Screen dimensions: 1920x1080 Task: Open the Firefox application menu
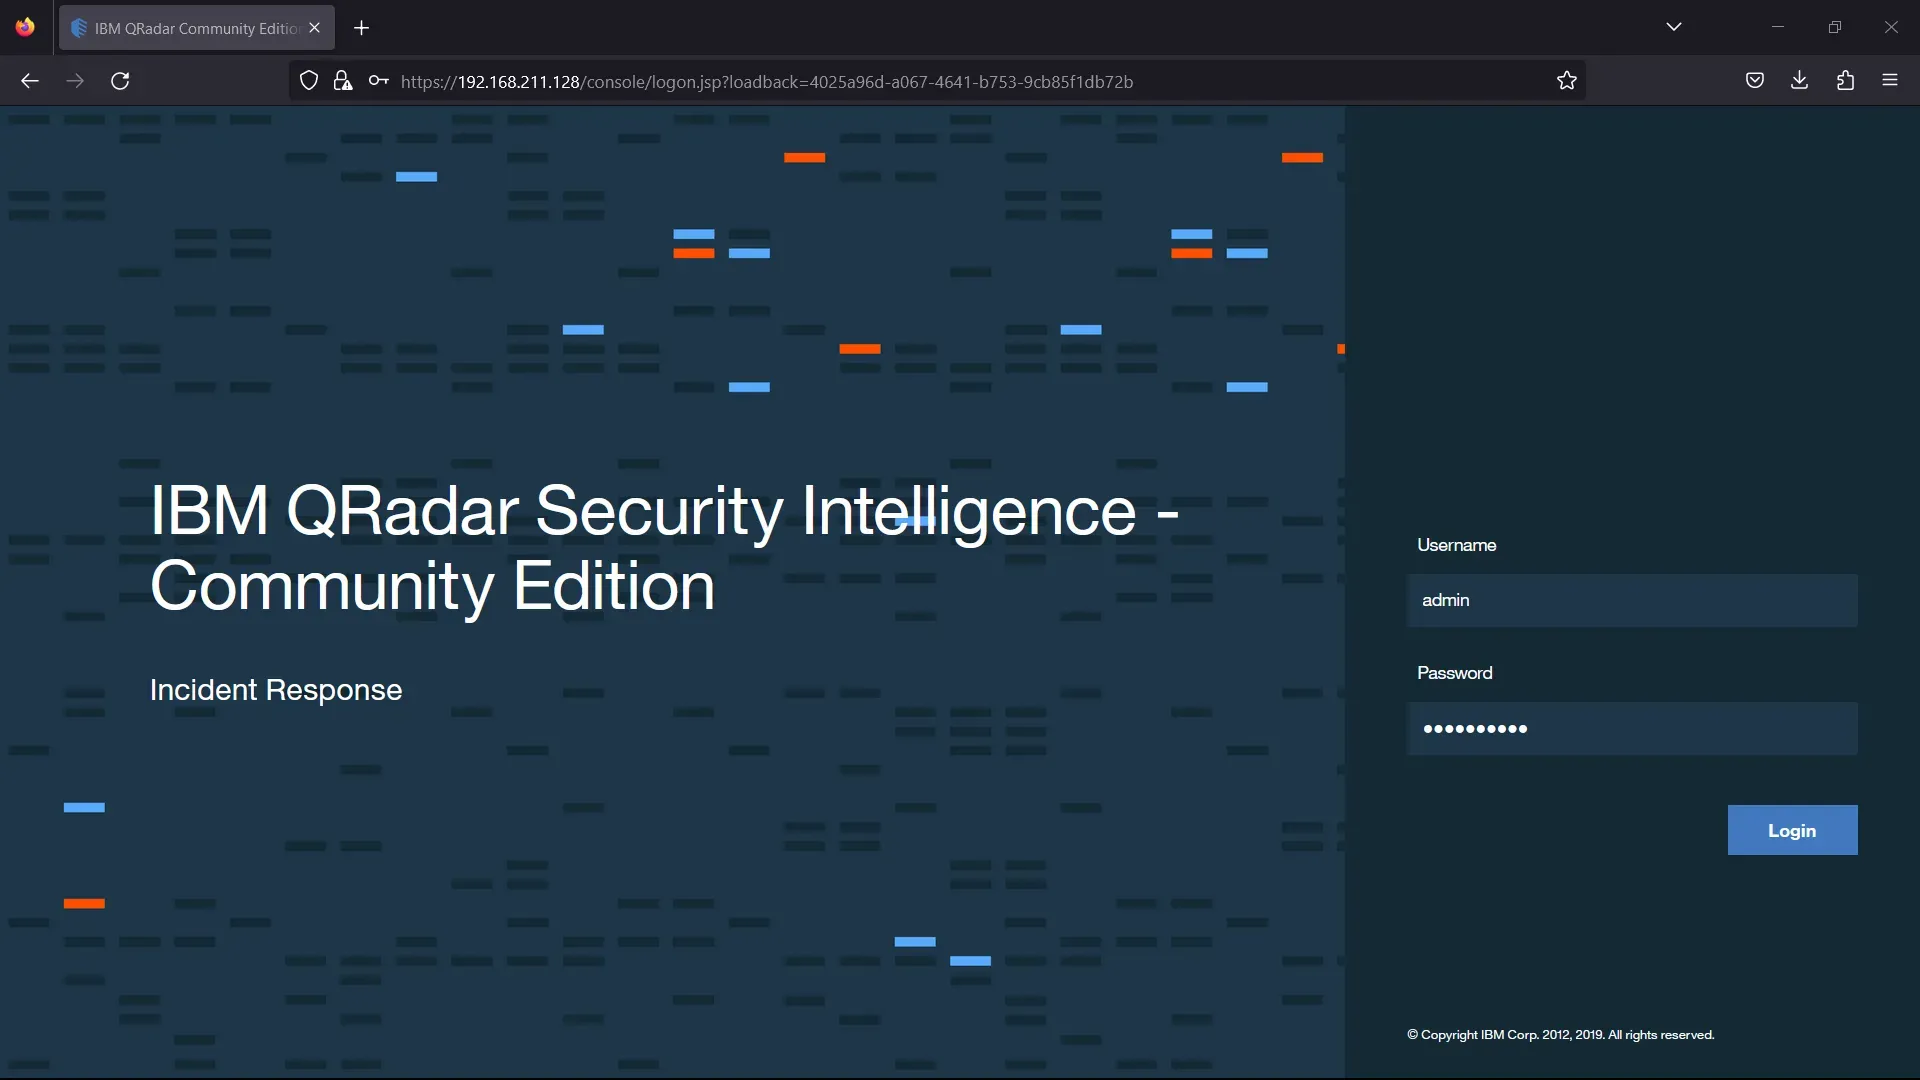(1890, 81)
